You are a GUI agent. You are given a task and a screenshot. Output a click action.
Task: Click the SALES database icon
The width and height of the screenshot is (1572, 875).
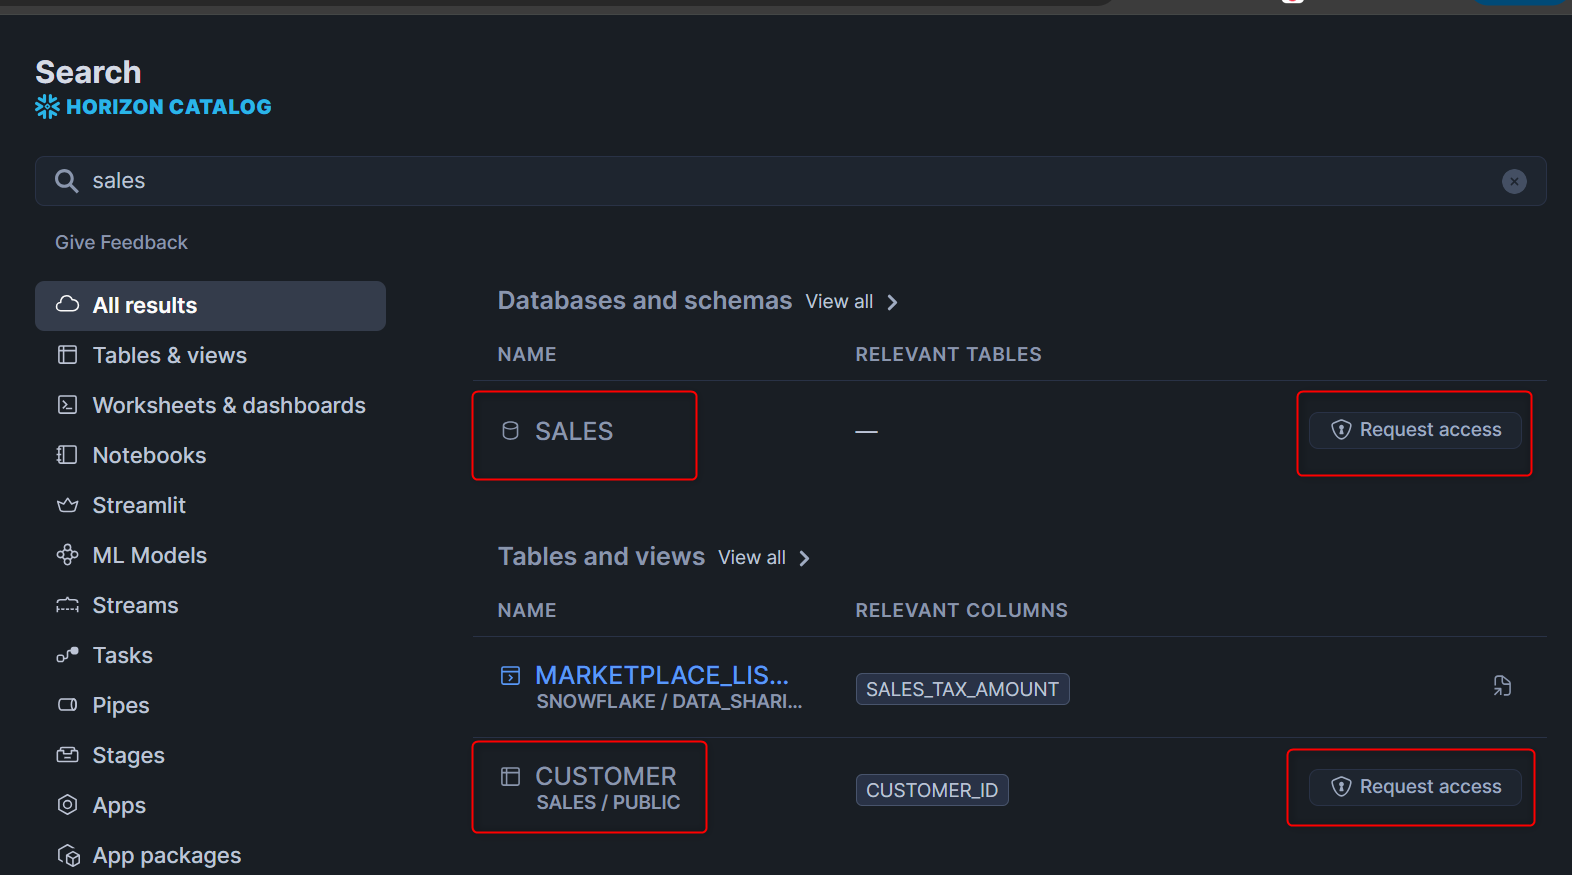pos(510,431)
